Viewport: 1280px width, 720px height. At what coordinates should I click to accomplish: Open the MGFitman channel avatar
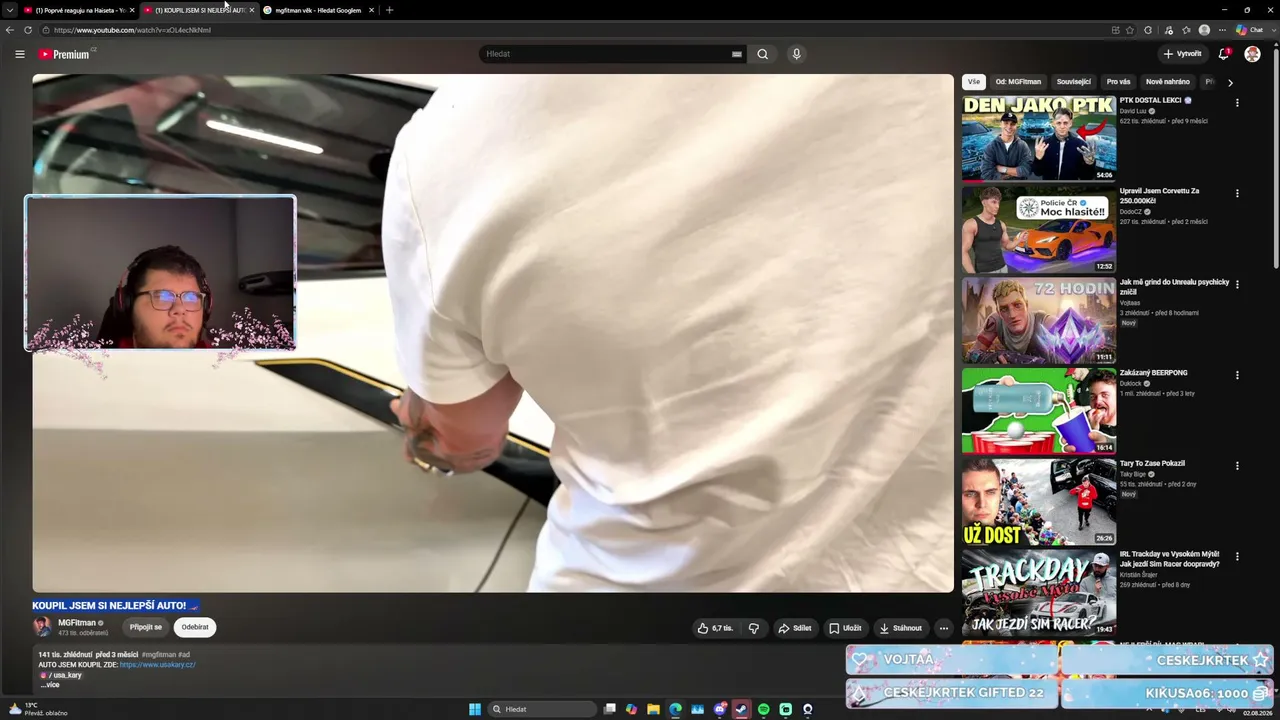click(x=42, y=627)
